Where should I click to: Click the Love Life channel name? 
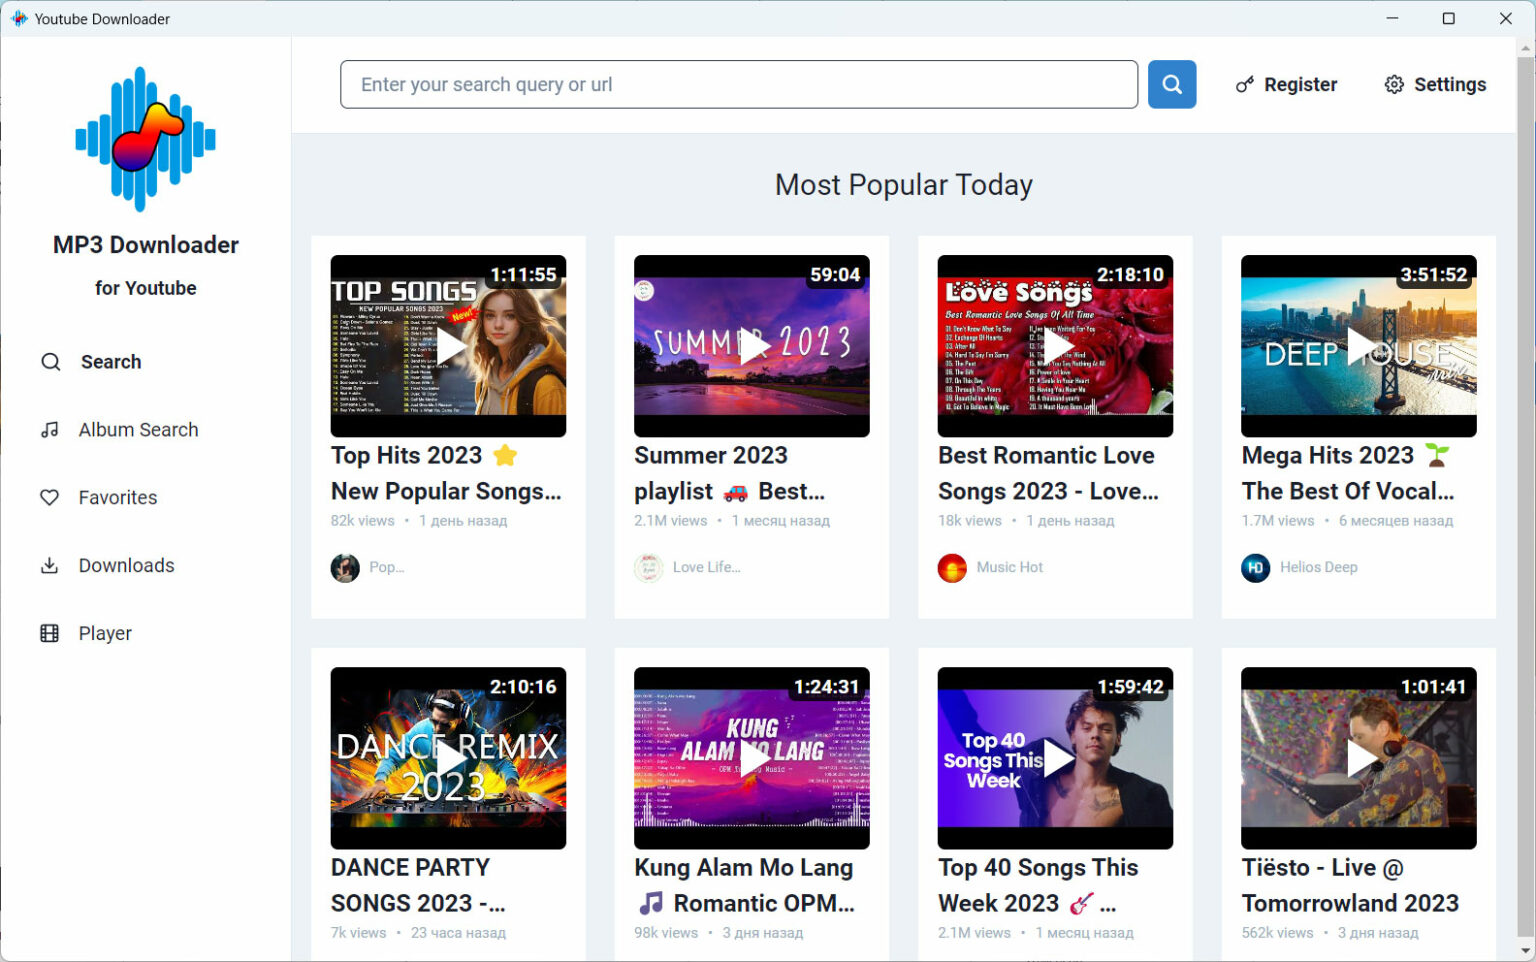click(706, 567)
